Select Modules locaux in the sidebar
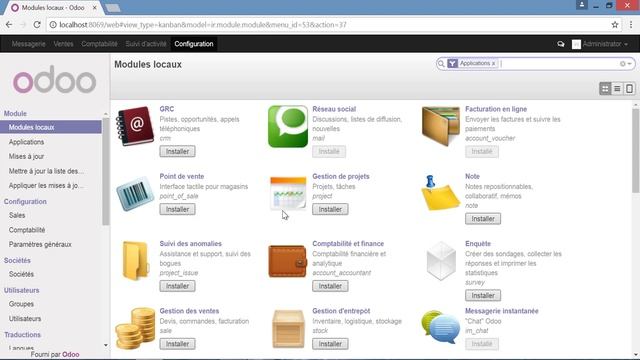This screenshot has height=360, width=640. click(51, 127)
